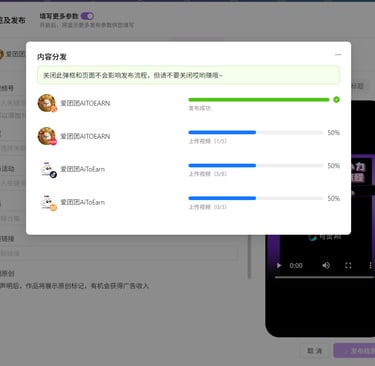
Task: Click 爱团团AiToEarn name beside black-badged avatar
Action: (x=82, y=169)
